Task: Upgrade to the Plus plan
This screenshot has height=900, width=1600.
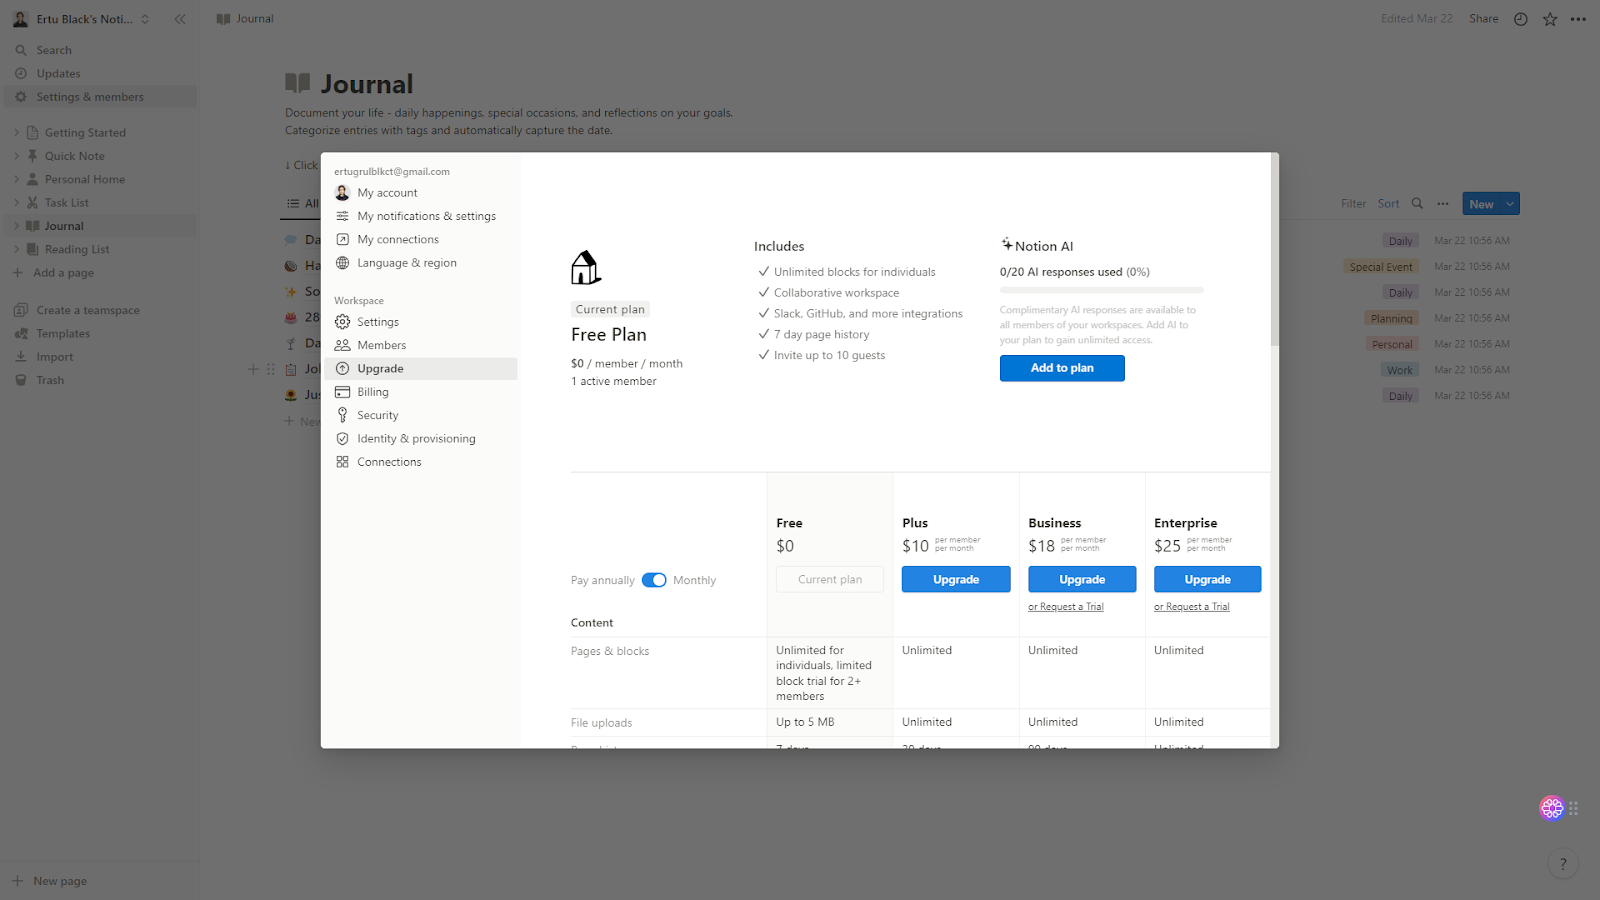Action: click(x=956, y=580)
